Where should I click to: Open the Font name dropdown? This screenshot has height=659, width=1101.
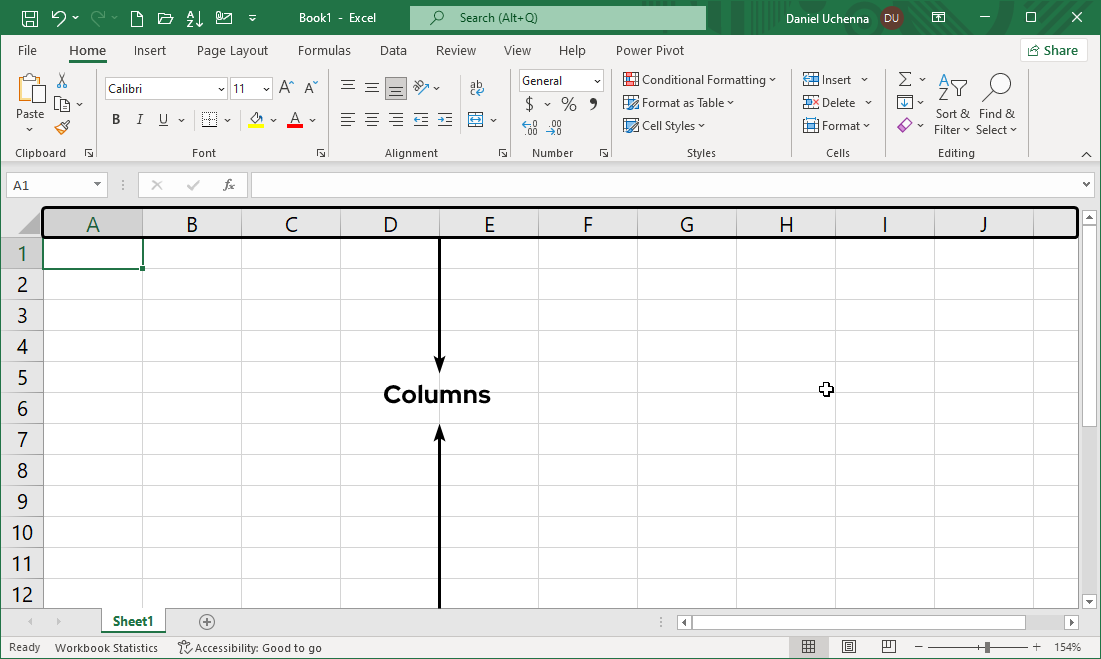pyautogui.click(x=219, y=88)
